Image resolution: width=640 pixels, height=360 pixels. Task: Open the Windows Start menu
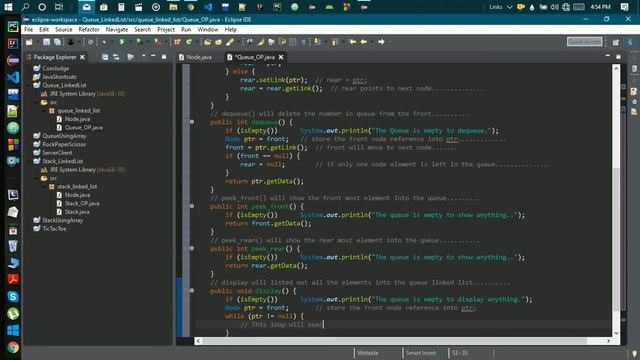pos(8,7)
